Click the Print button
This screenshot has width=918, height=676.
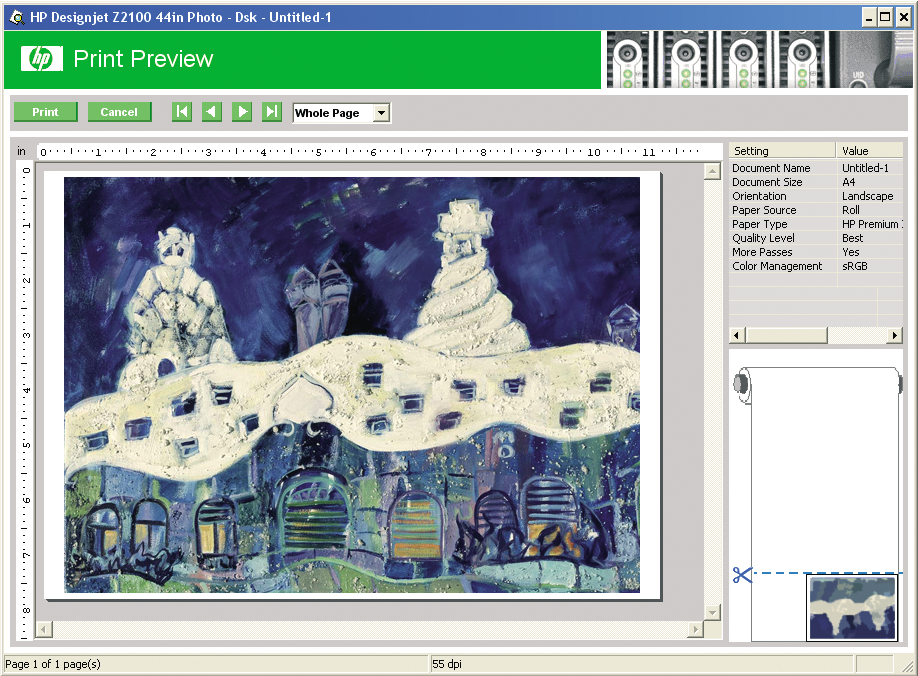click(x=46, y=112)
